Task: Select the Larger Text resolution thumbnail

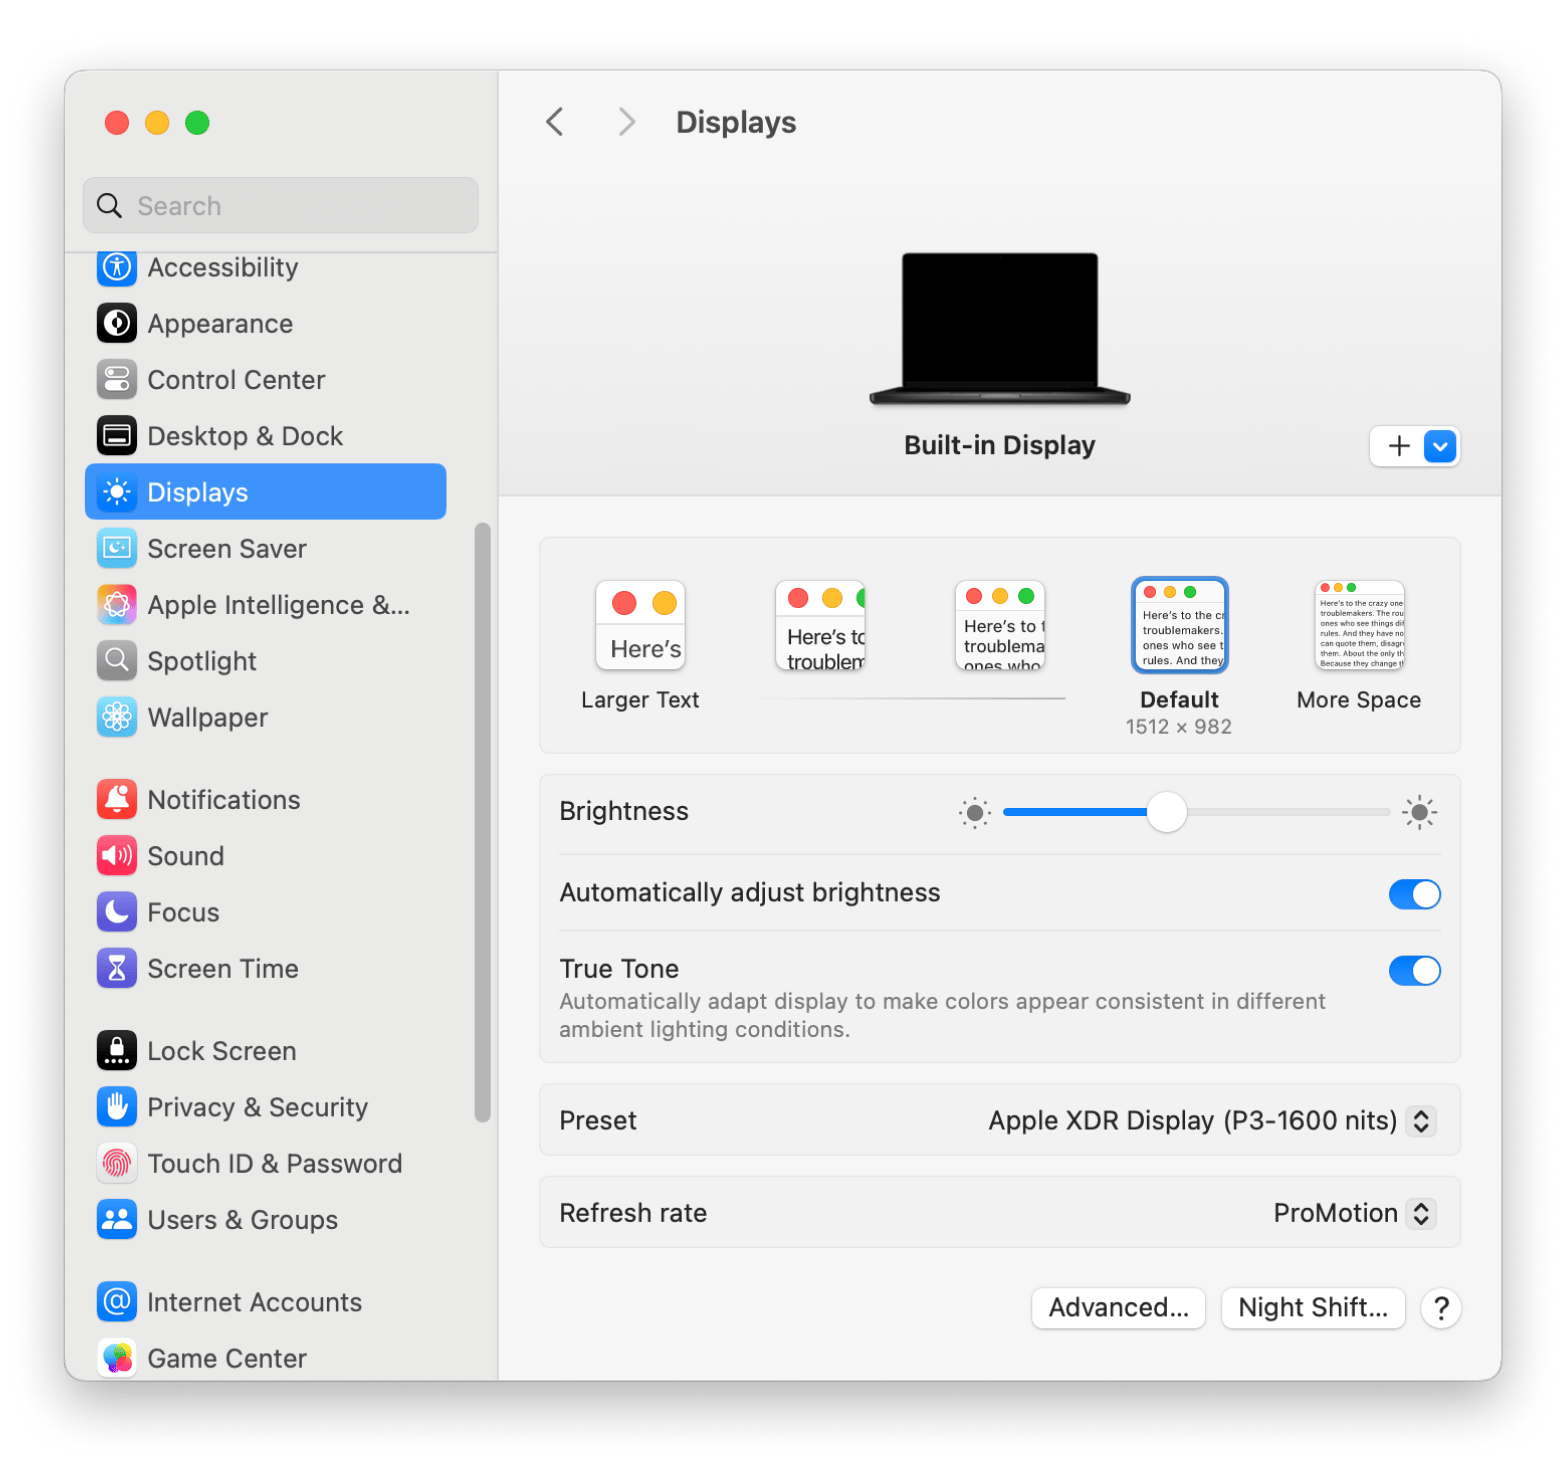Action: [x=640, y=625]
